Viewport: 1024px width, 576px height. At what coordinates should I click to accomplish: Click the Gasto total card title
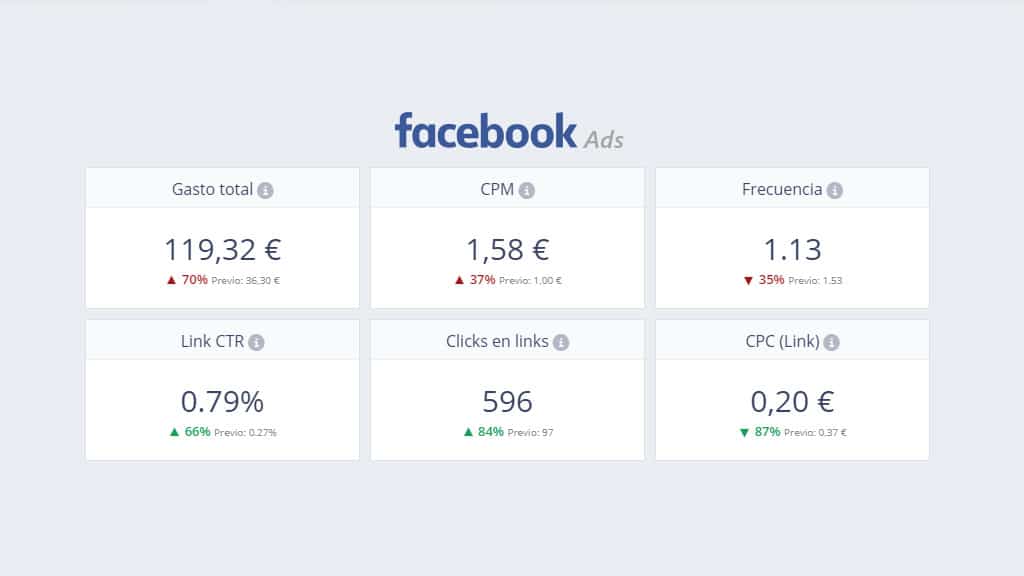212,189
